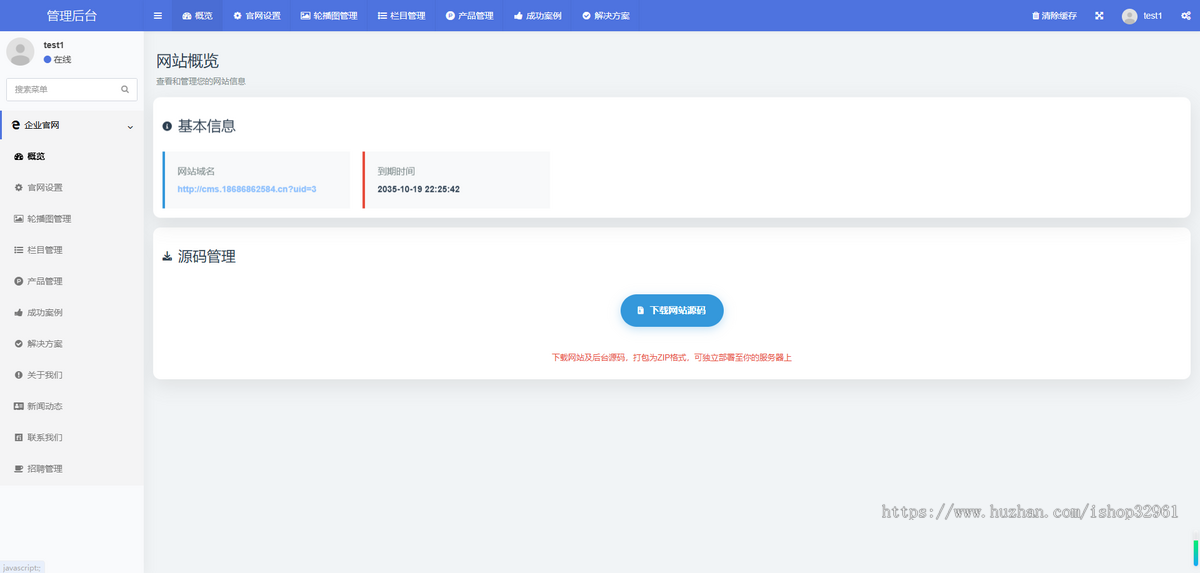Click the dashboard icon beside sidebar 概览

tap(19, 157)
